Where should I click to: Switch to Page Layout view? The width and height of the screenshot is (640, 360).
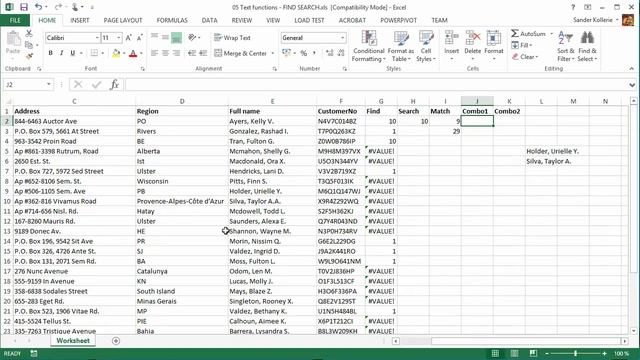pos(514,353)
